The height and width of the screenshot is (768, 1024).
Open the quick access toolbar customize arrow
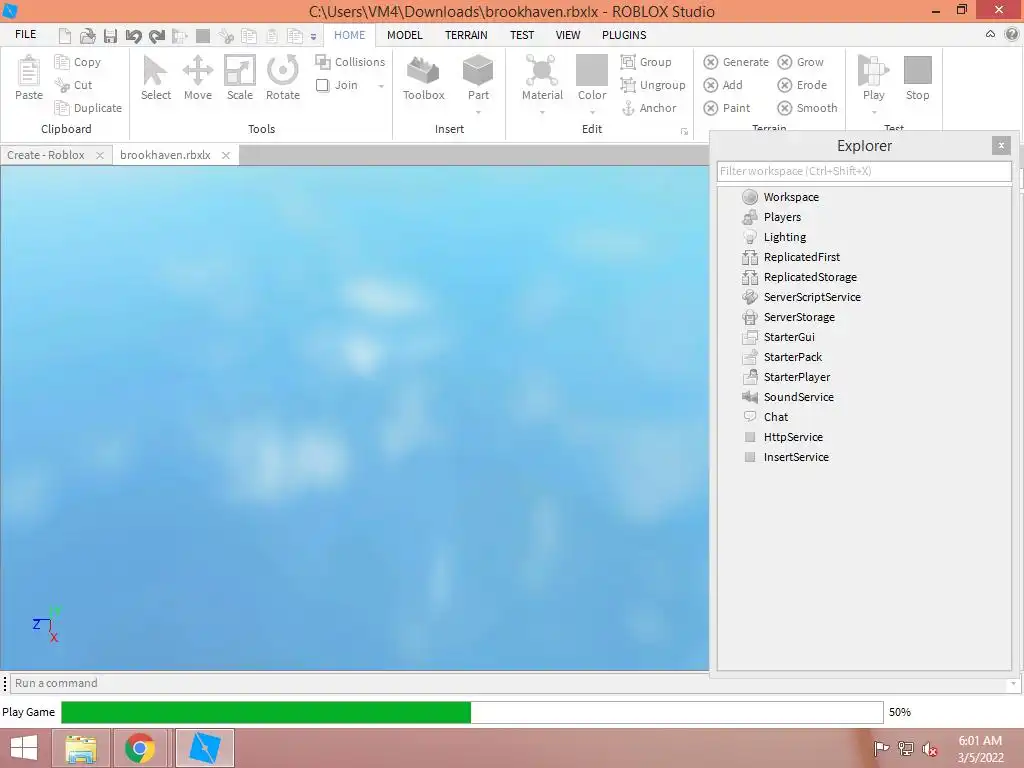tap(313, 37)
